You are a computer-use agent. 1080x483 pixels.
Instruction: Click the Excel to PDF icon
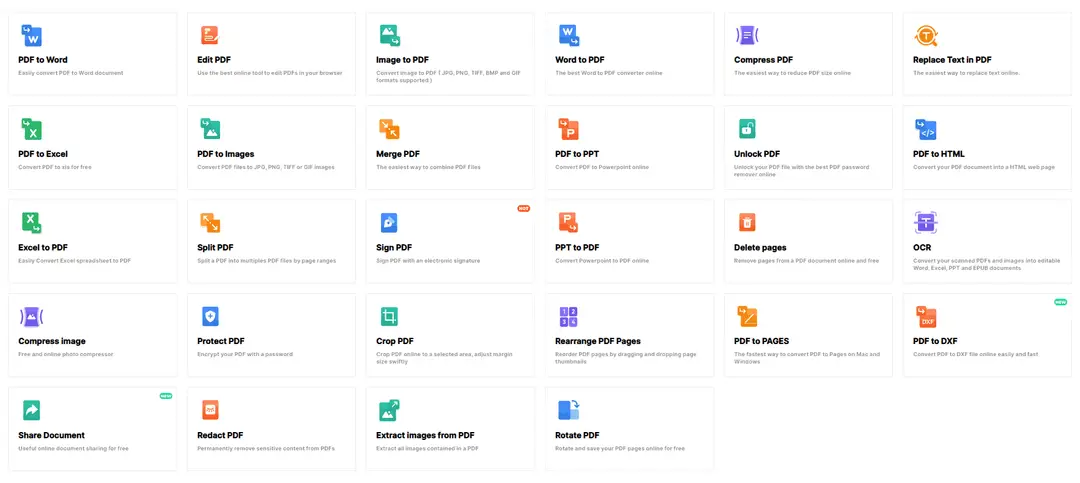click(x=32, y=223)
